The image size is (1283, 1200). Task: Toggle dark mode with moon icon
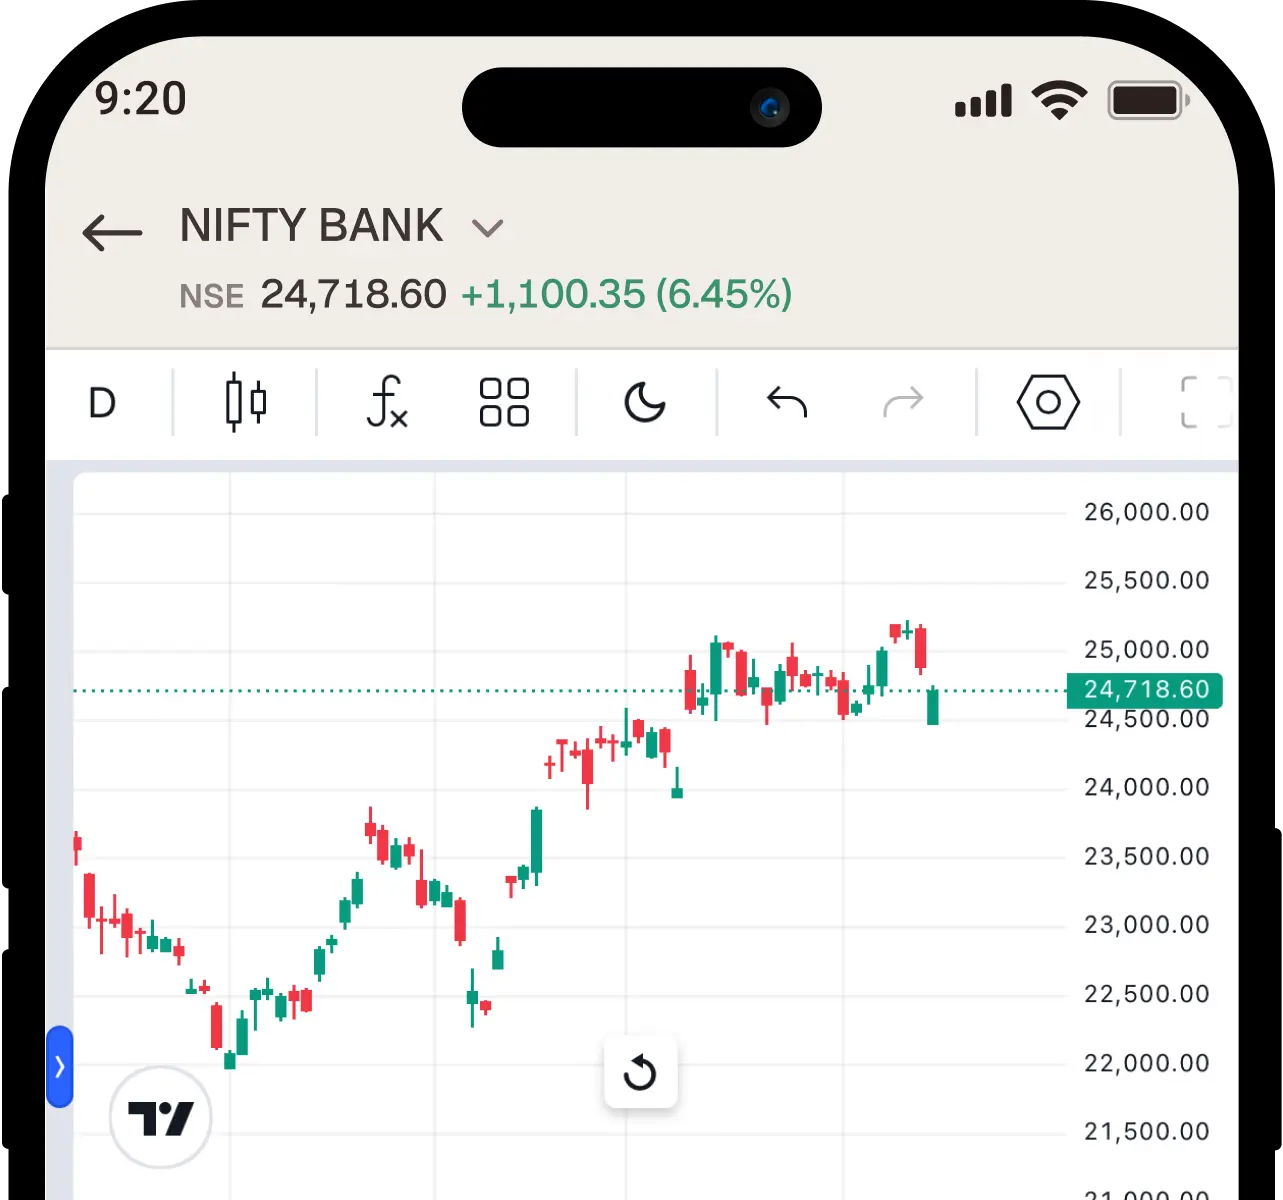click(x=645, y=402)
